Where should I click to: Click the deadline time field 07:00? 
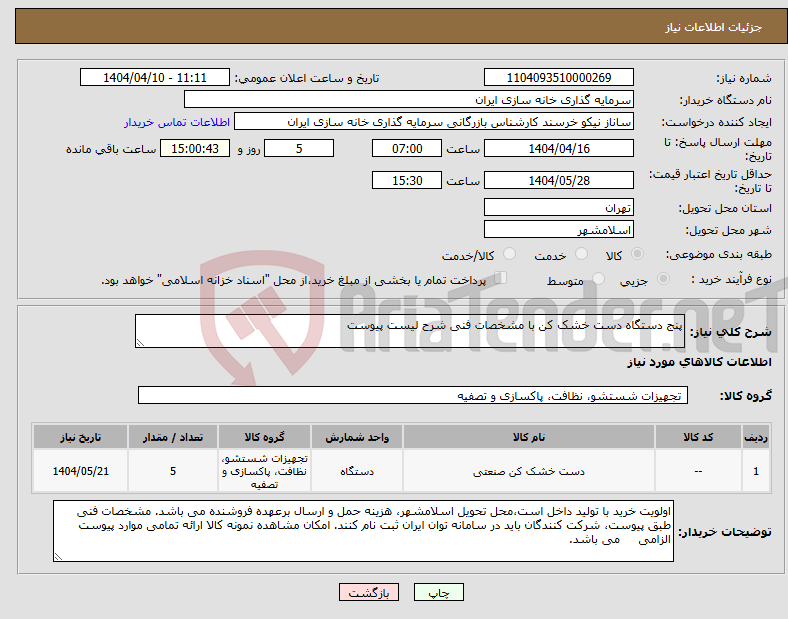pos(407,148)
